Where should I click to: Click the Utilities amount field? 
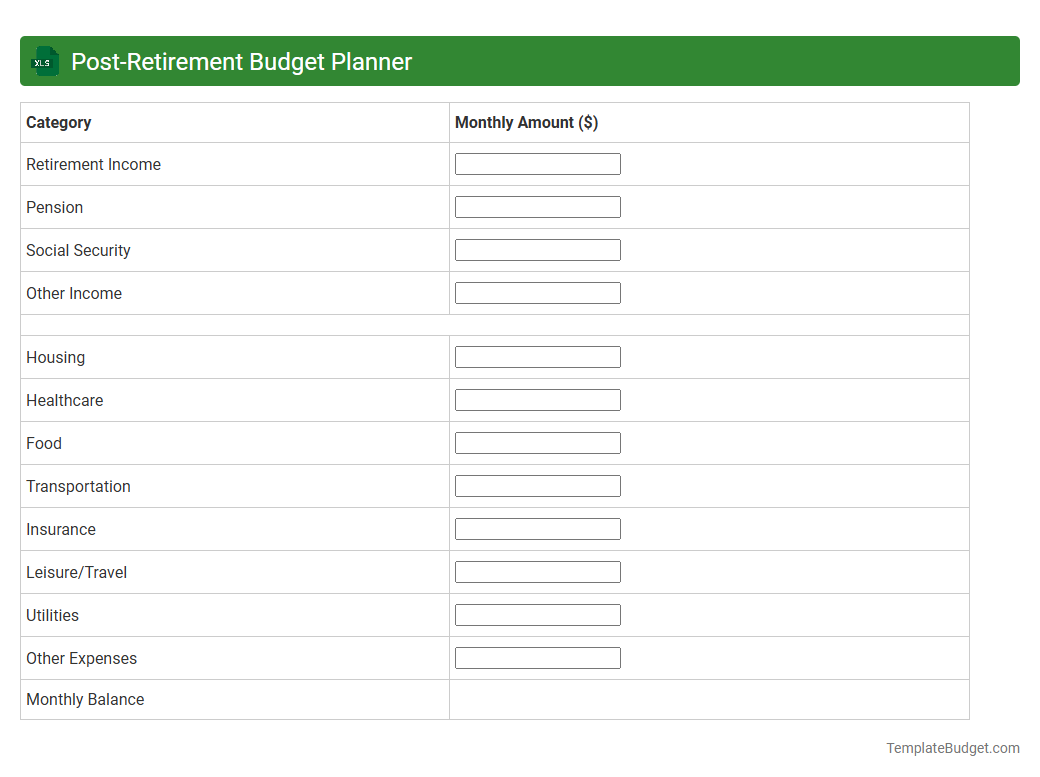[537, 614]
